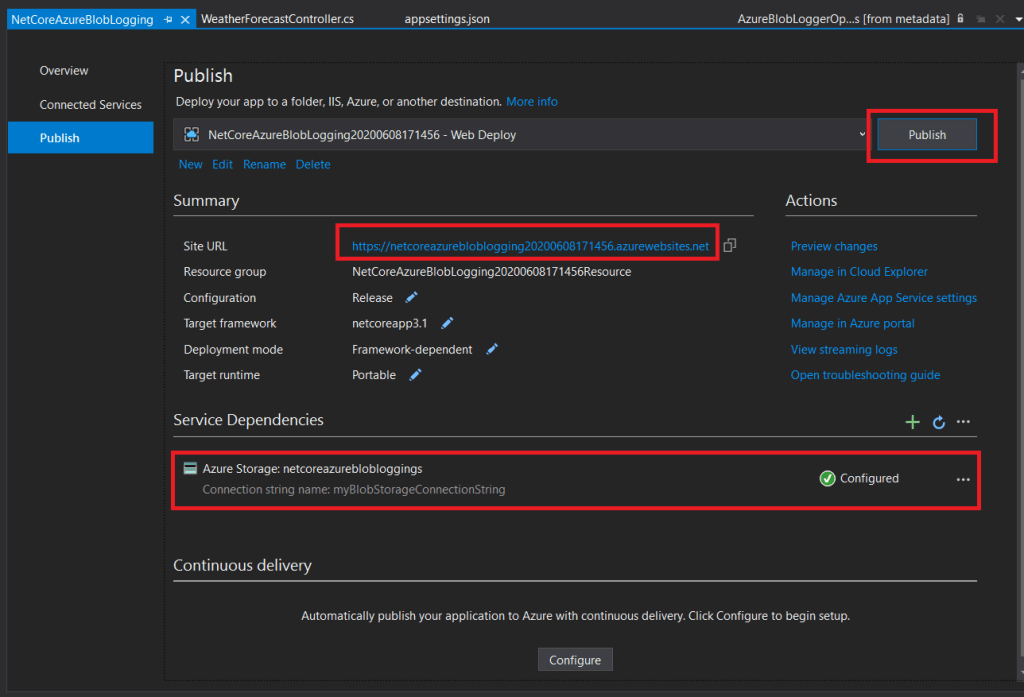The image size is (1024, 697).
Task: Open the site URL azurewebsites.net link
Action: point(530,246)
